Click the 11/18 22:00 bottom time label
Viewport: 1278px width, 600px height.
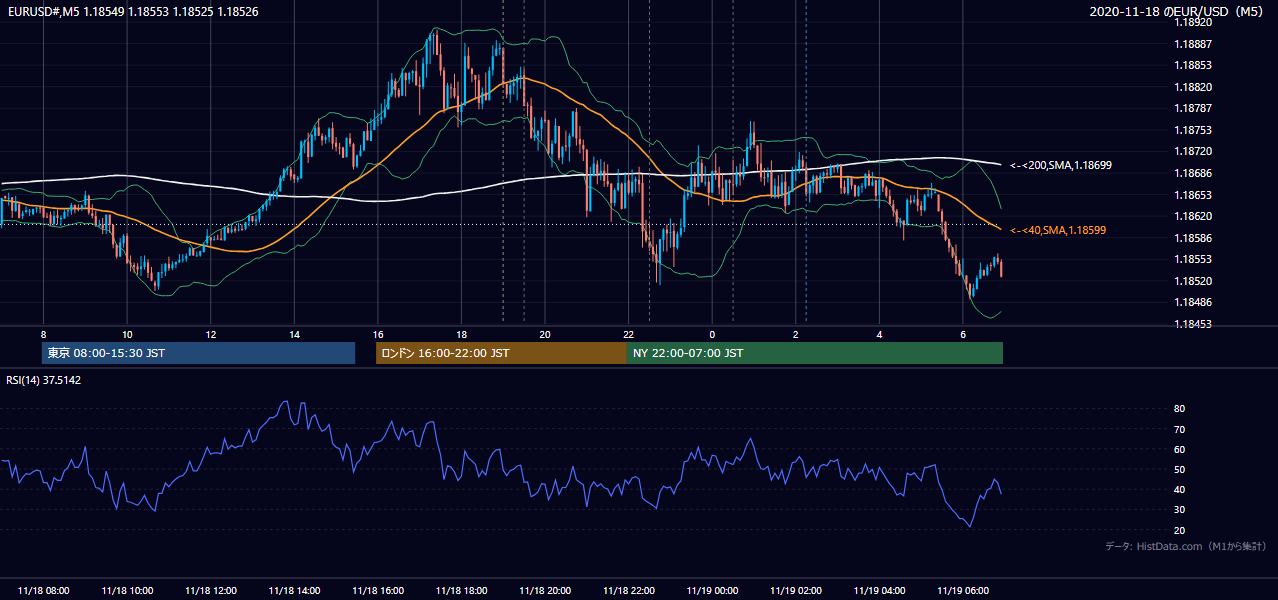(x=629, y=591)
